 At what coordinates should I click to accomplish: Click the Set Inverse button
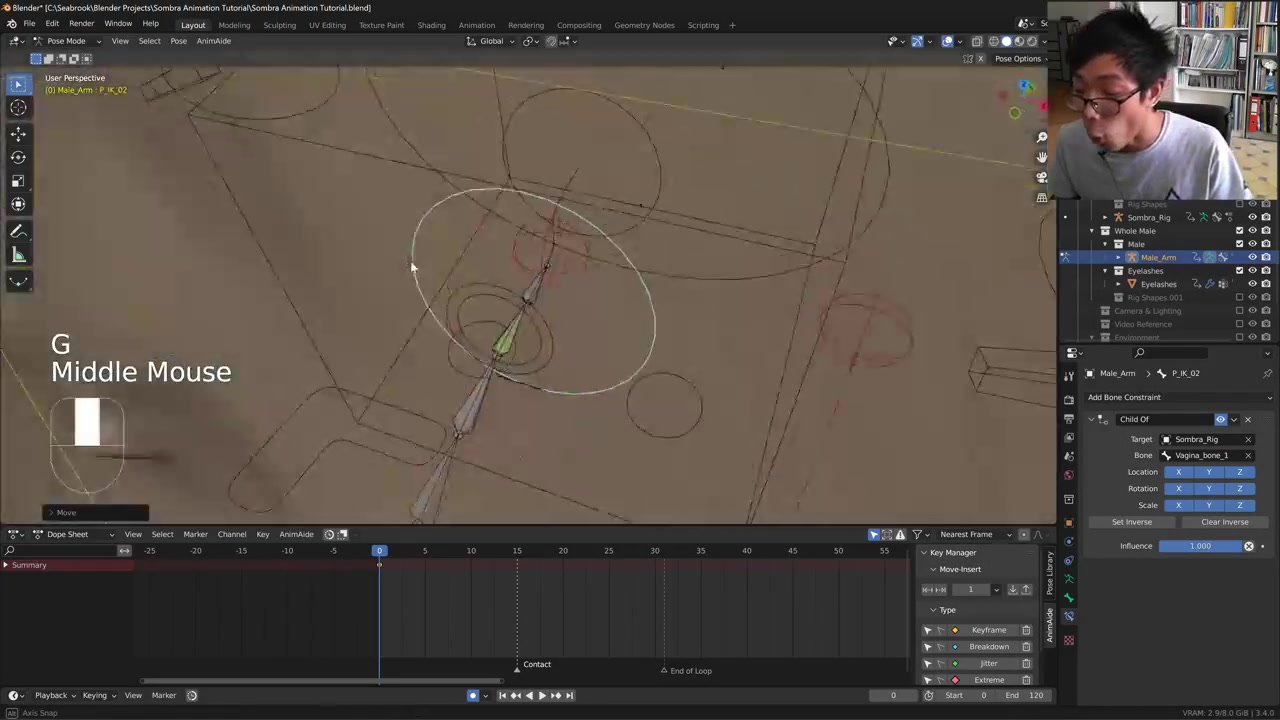tap(1132, 522)
